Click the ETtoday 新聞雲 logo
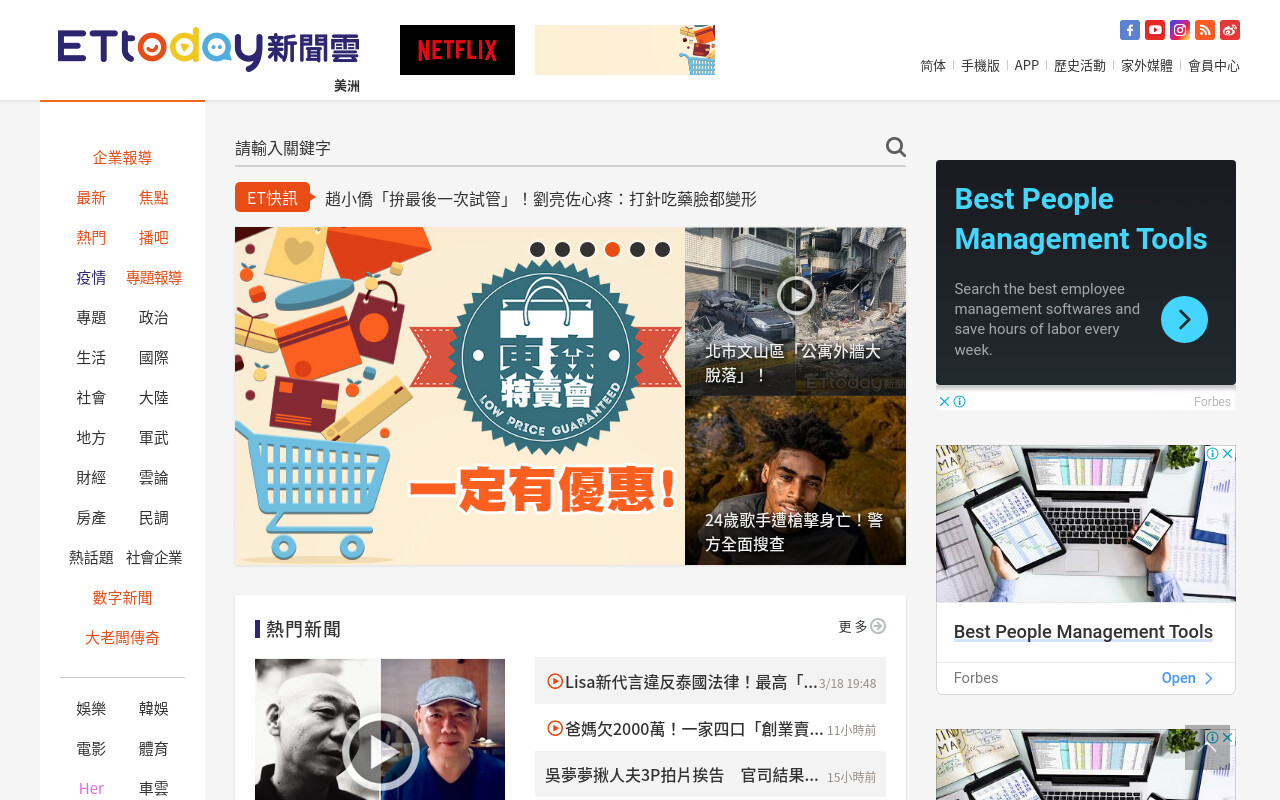 pos(208,49)
